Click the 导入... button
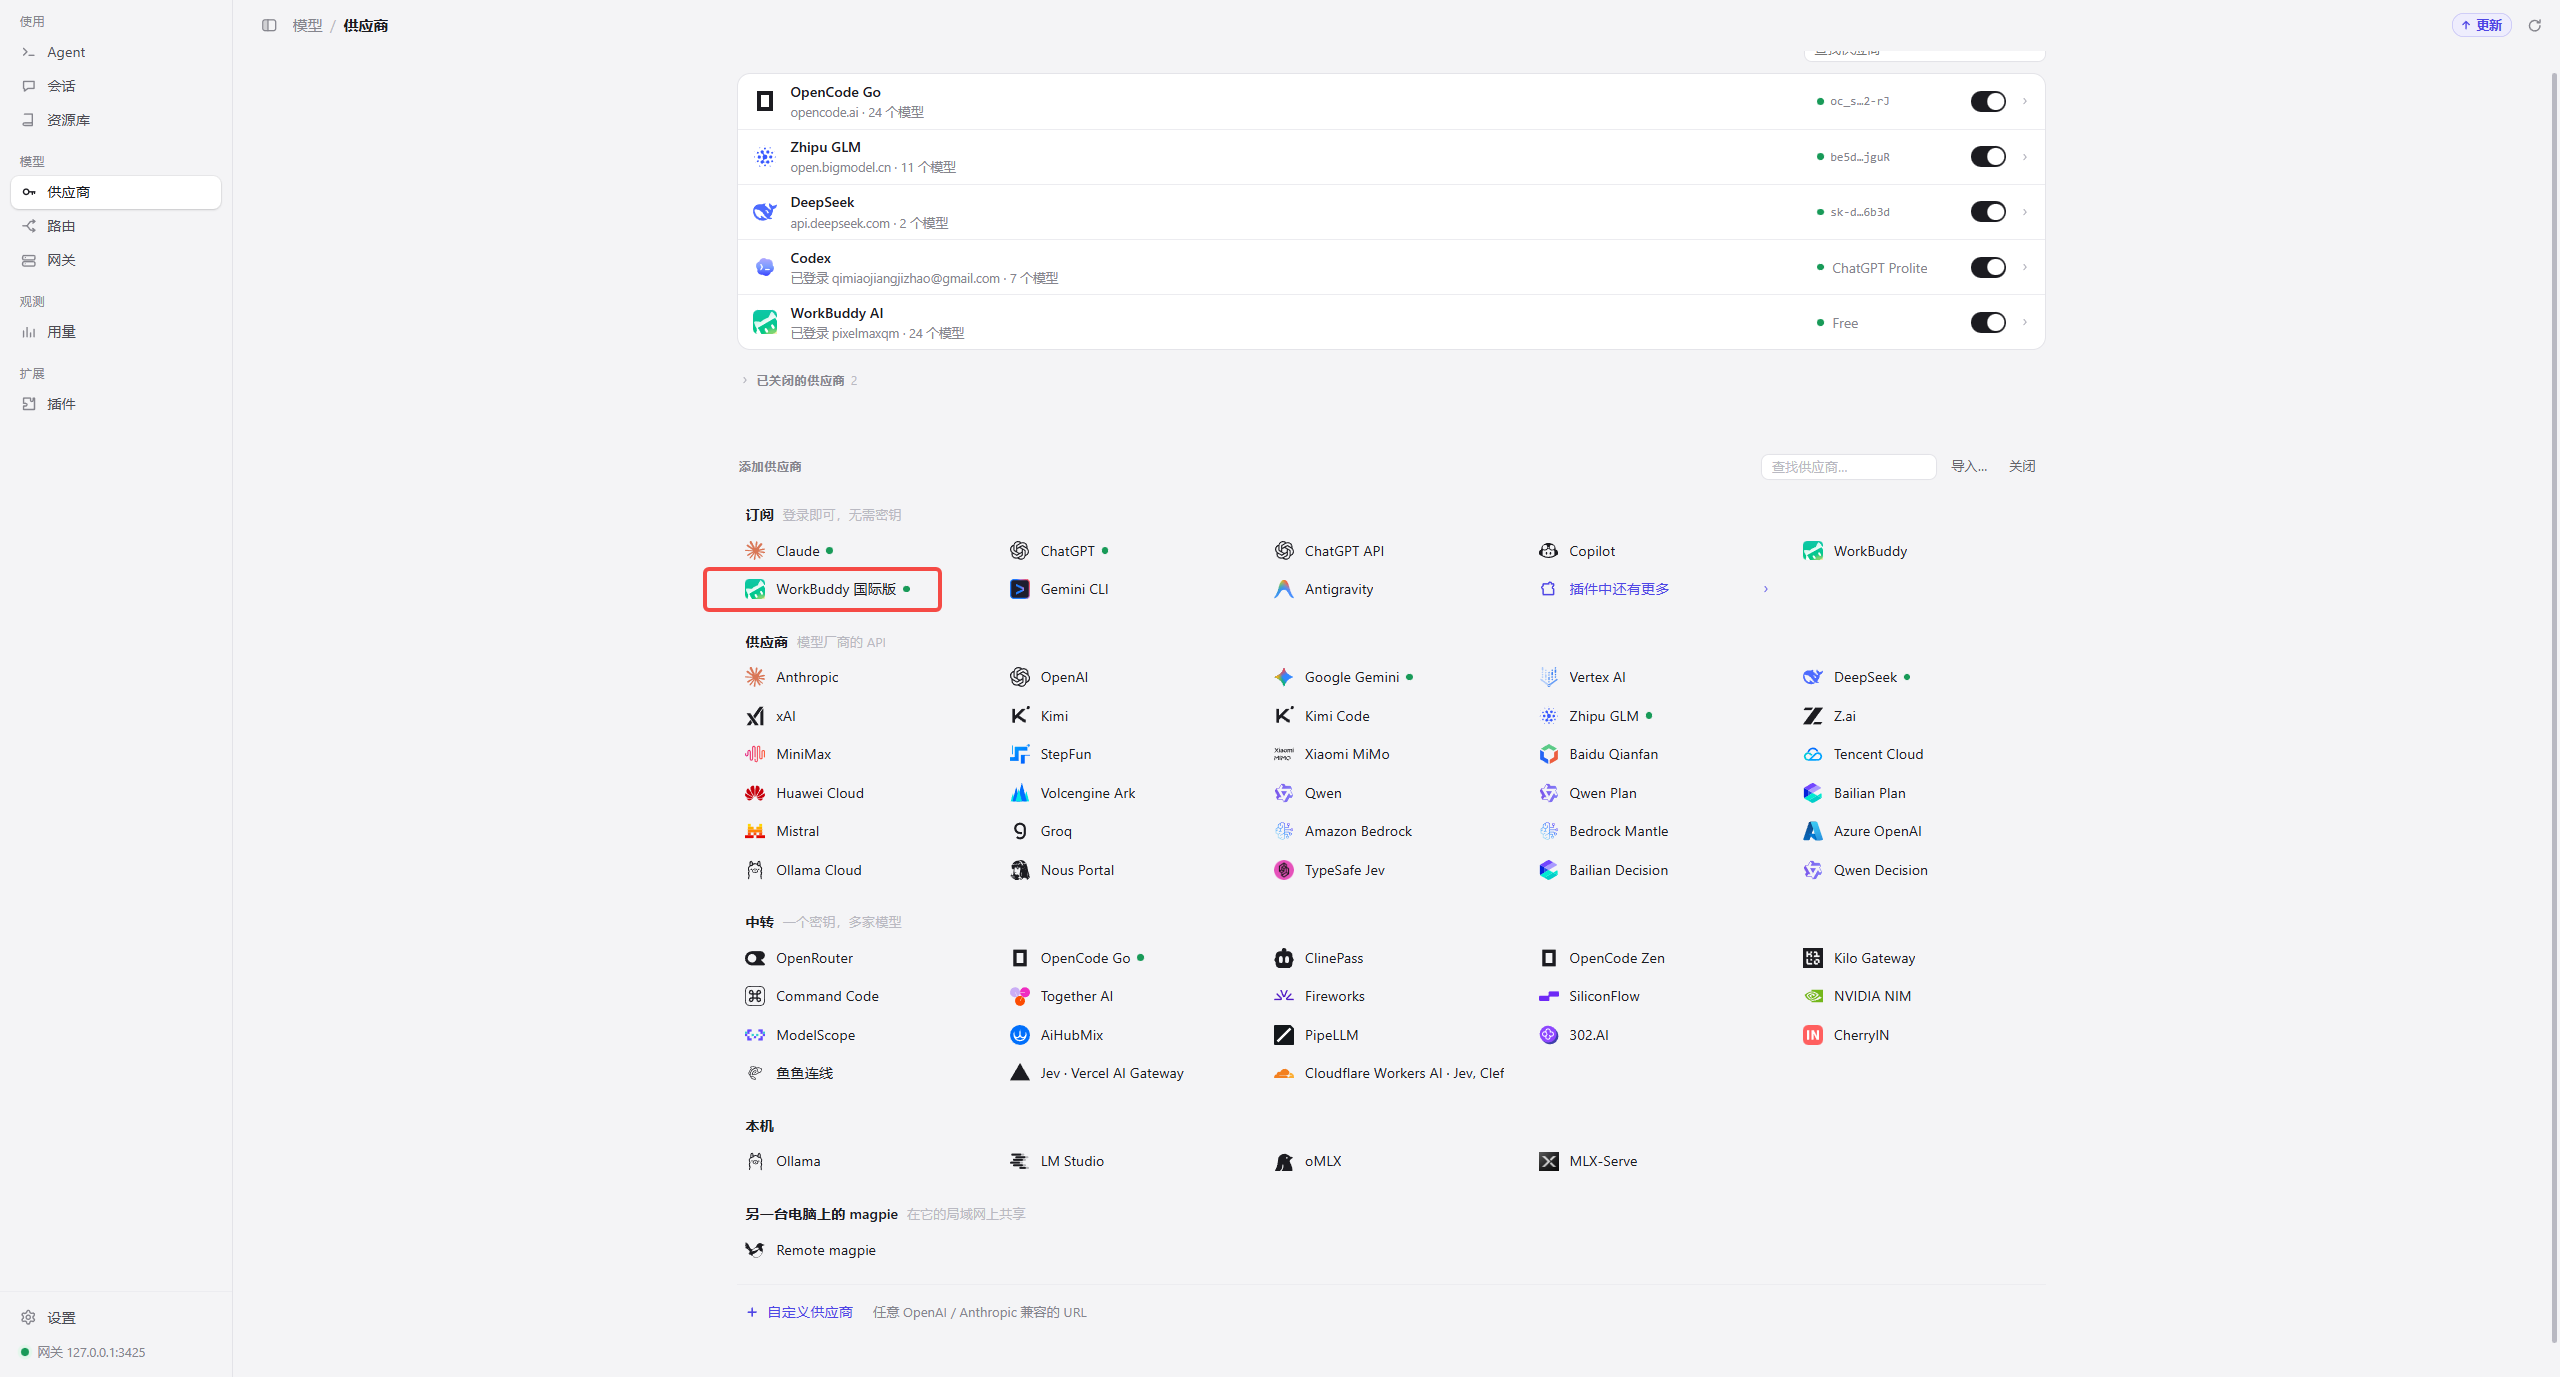Image resolution: width=2560 pixels, height=1377 pixels. click(1969, 466)
